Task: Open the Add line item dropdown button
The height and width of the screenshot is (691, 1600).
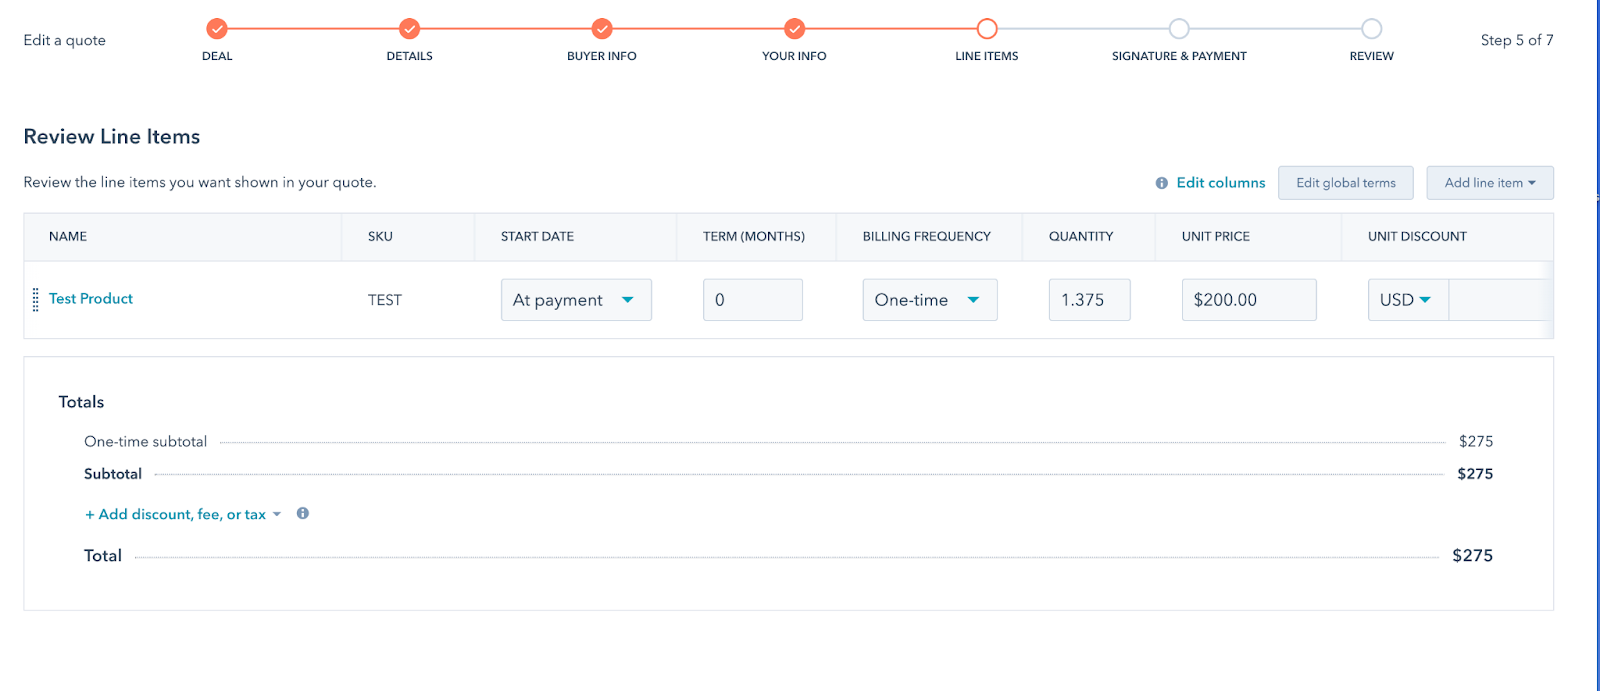Action: pyautogui.click(x=1490, y=183)
